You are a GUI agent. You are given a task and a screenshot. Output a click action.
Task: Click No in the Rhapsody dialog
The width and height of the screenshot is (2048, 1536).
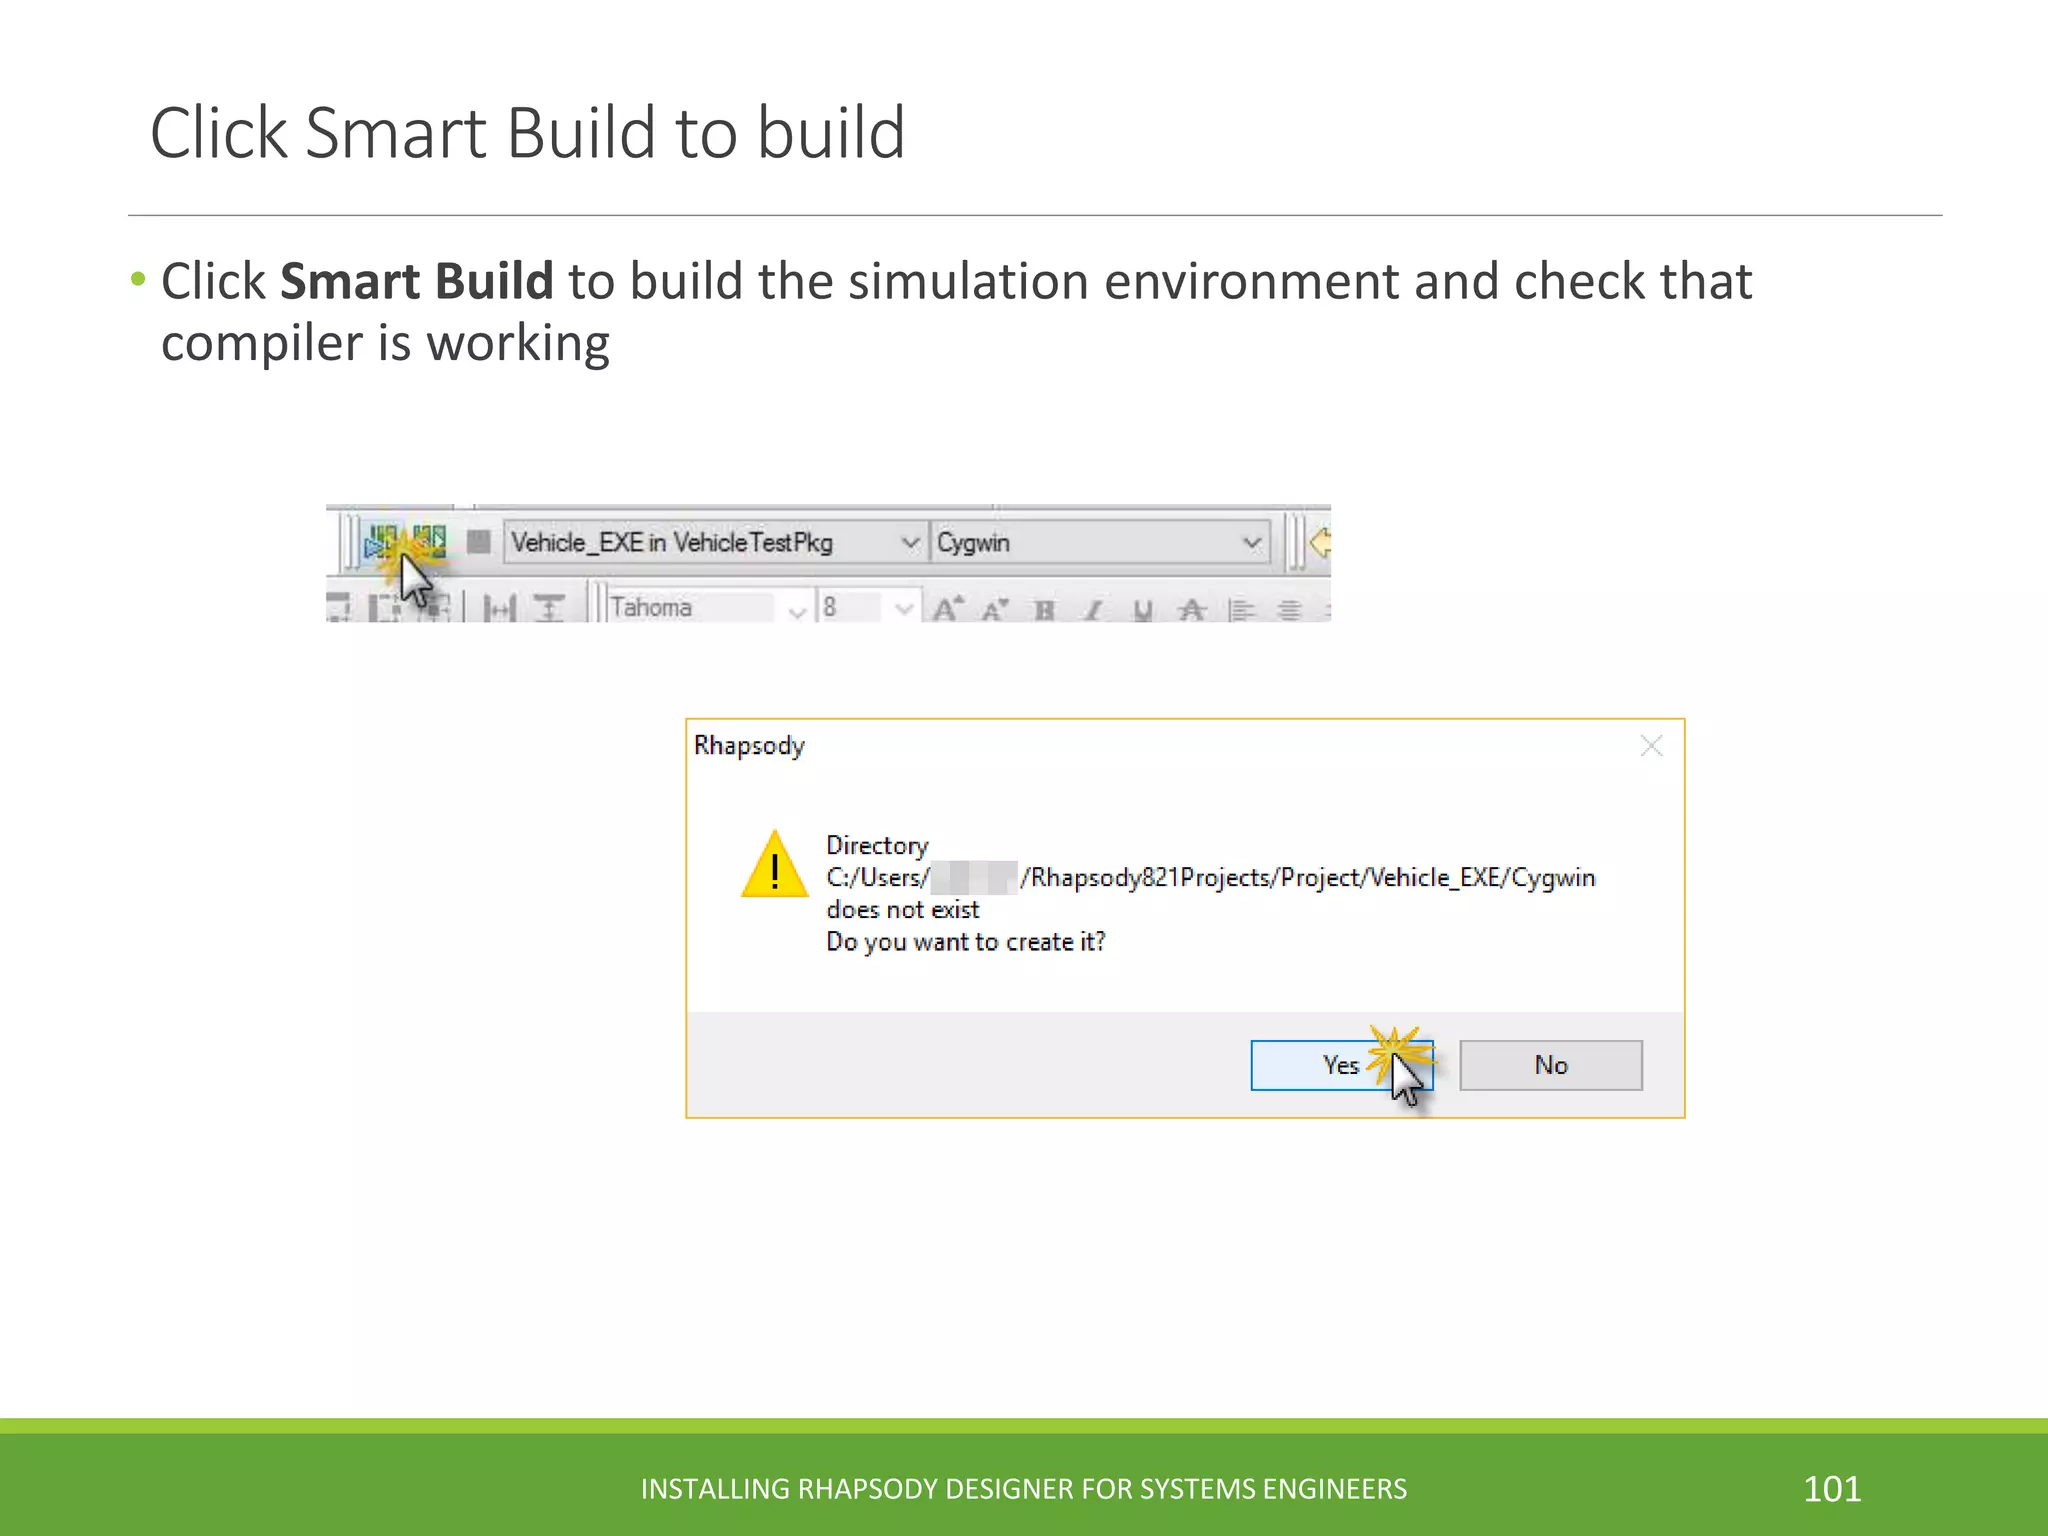pos(1551,1065)
